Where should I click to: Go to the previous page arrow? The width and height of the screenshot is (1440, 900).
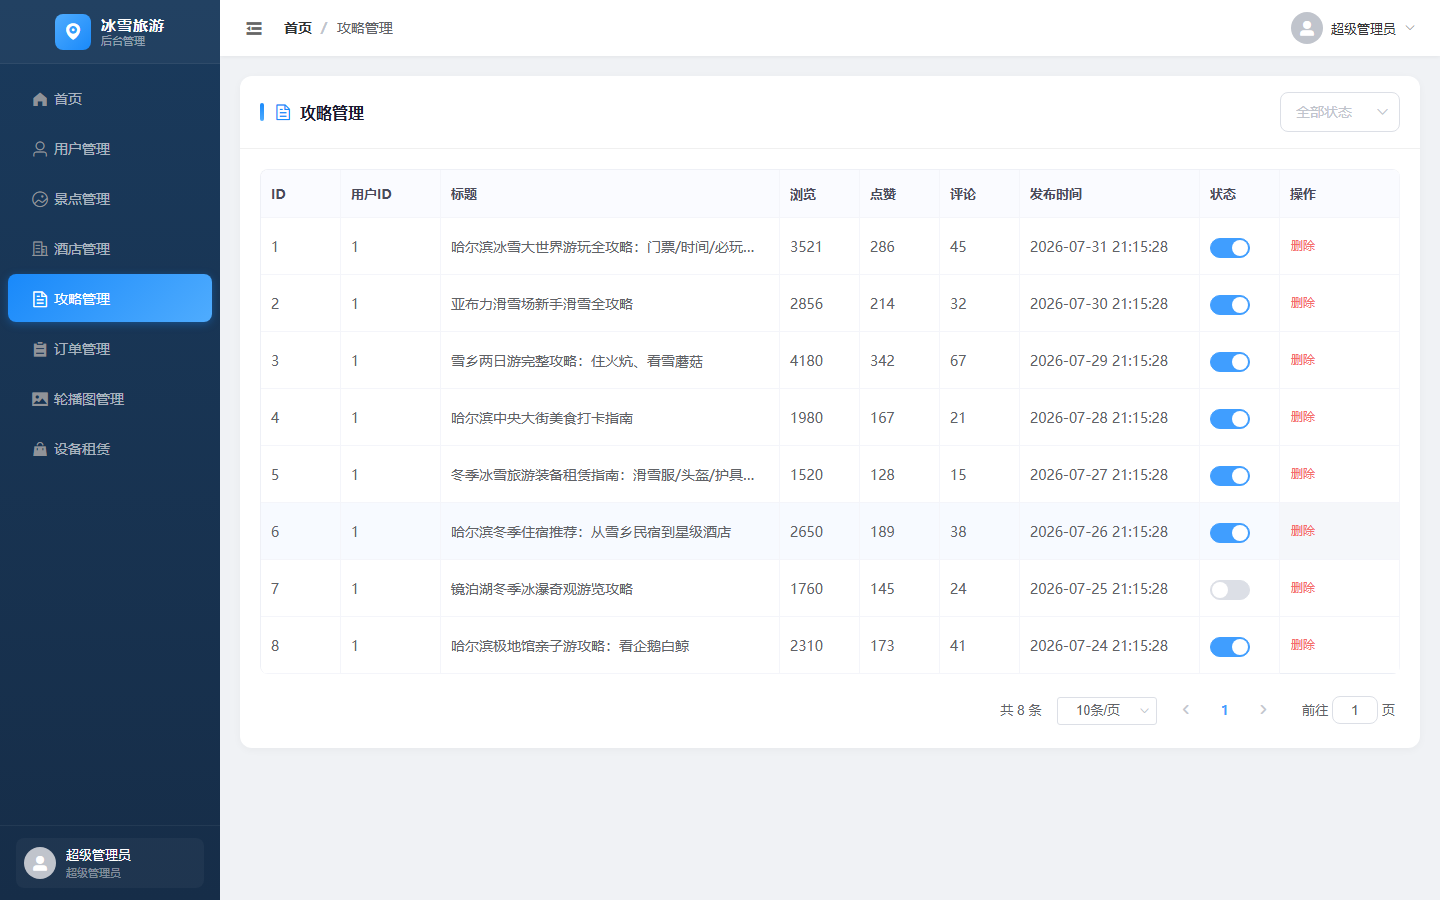[1186, 710]
